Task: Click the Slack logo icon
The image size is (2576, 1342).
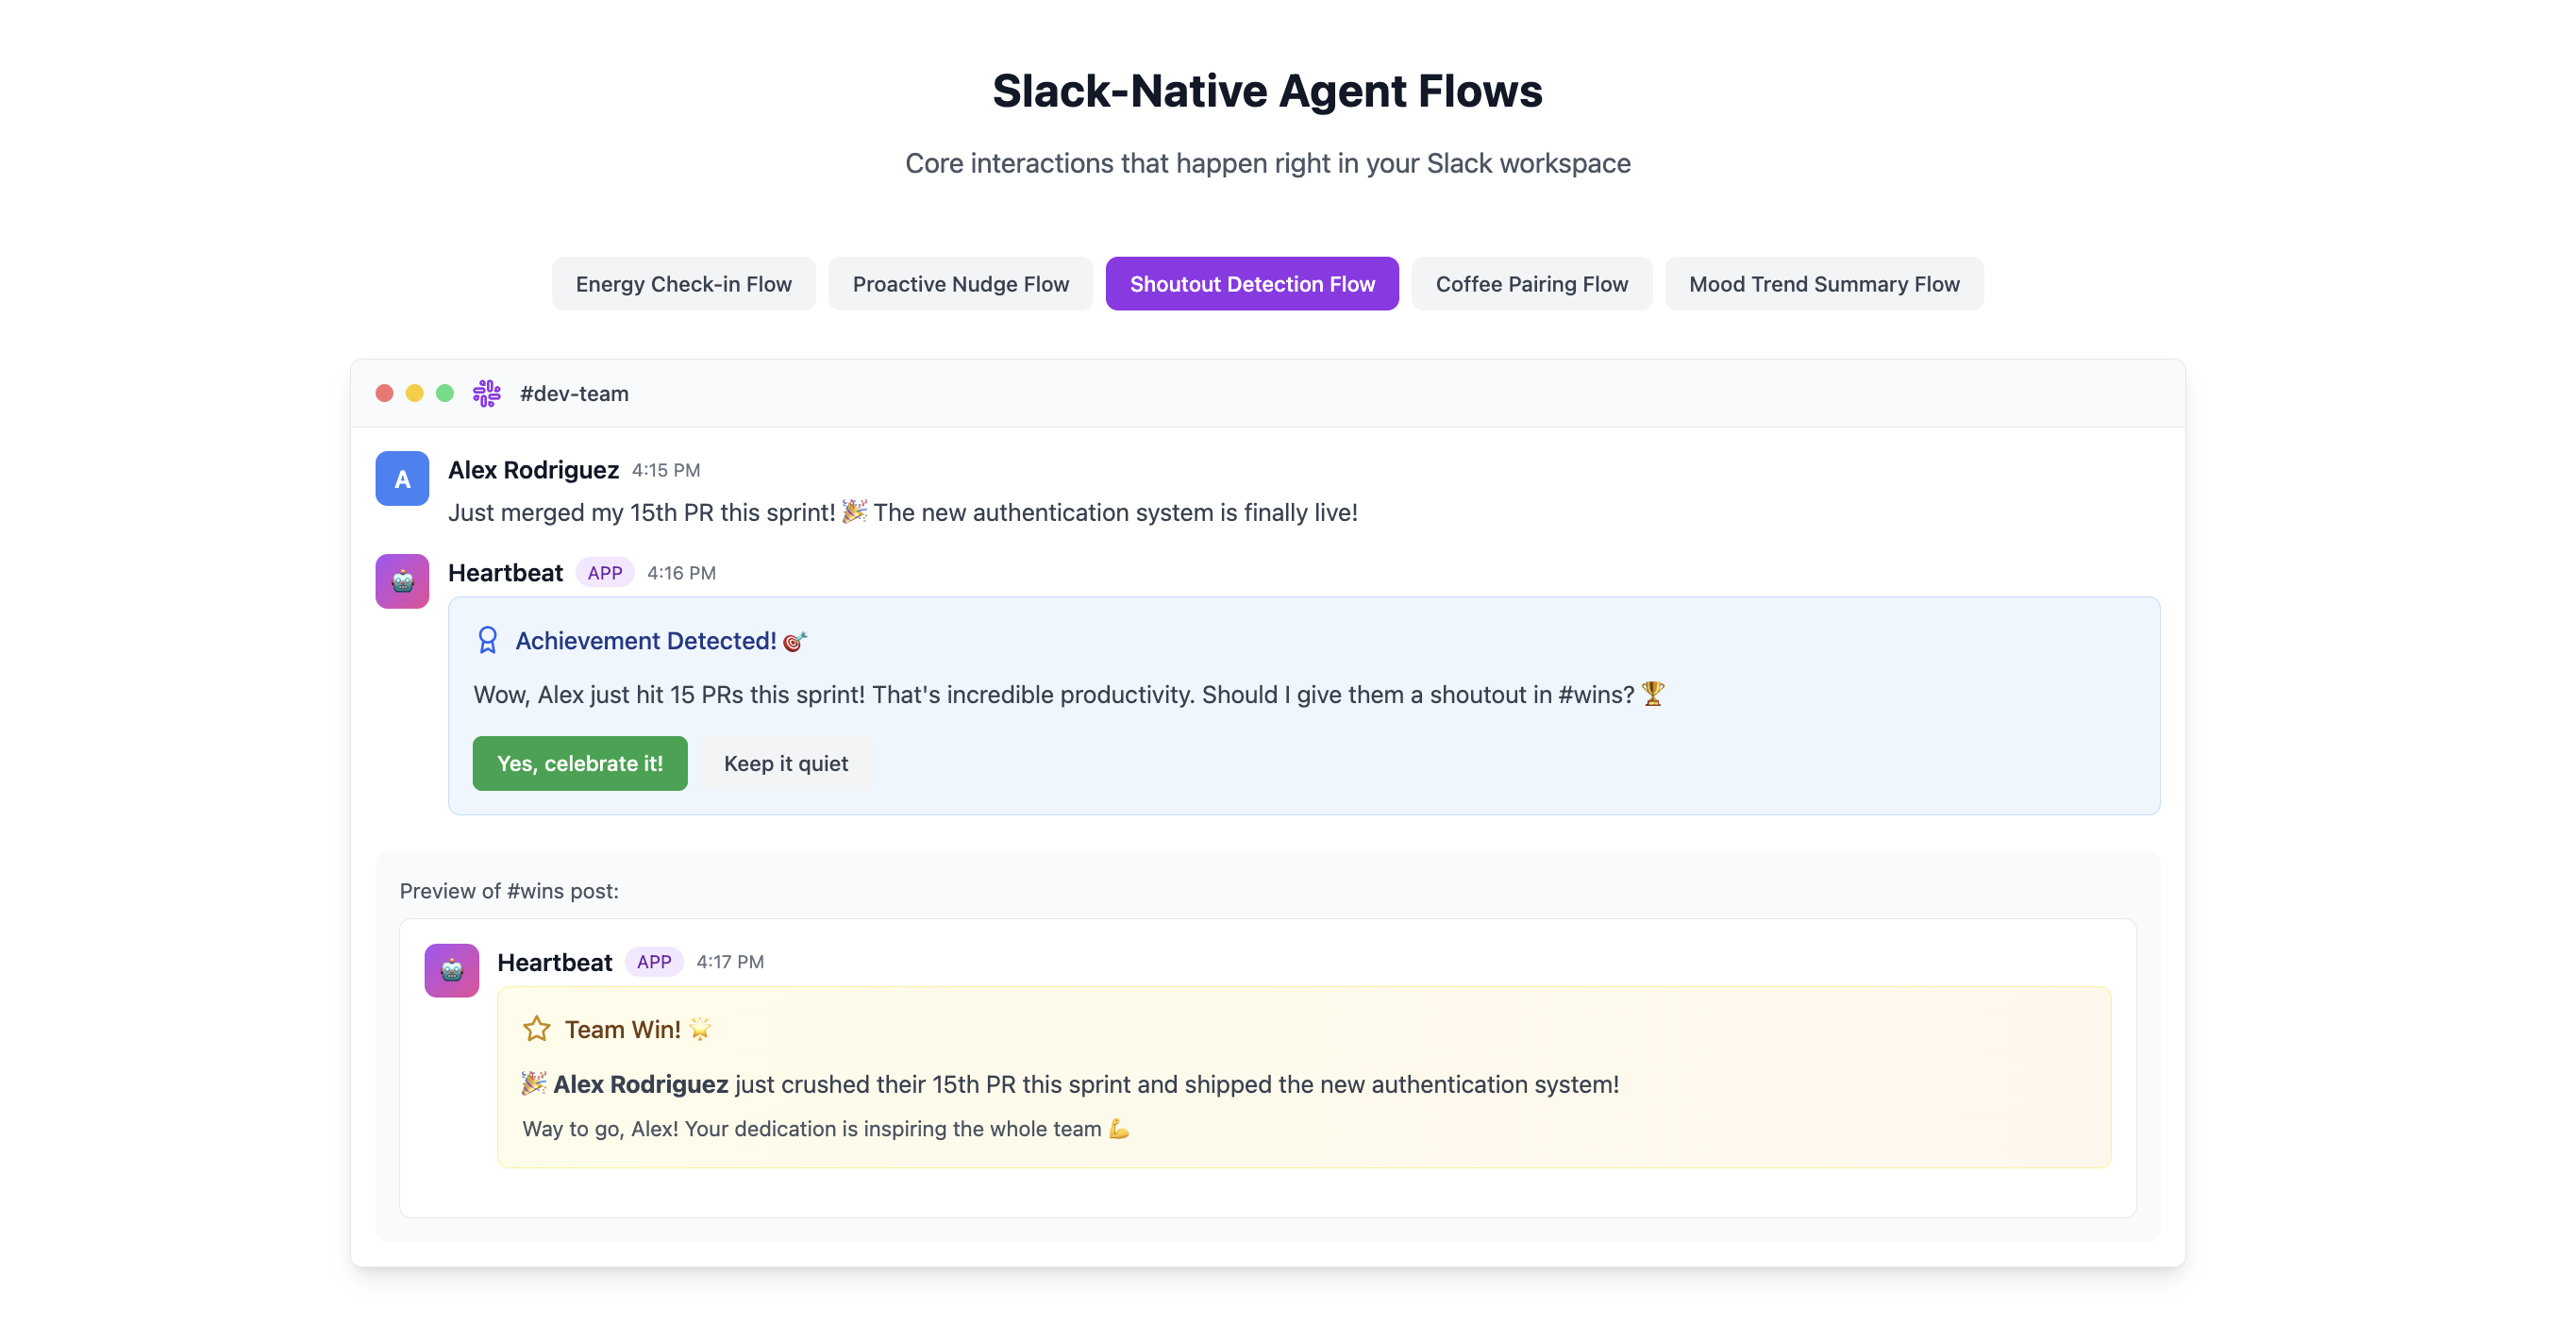Action: pos(487,393)
